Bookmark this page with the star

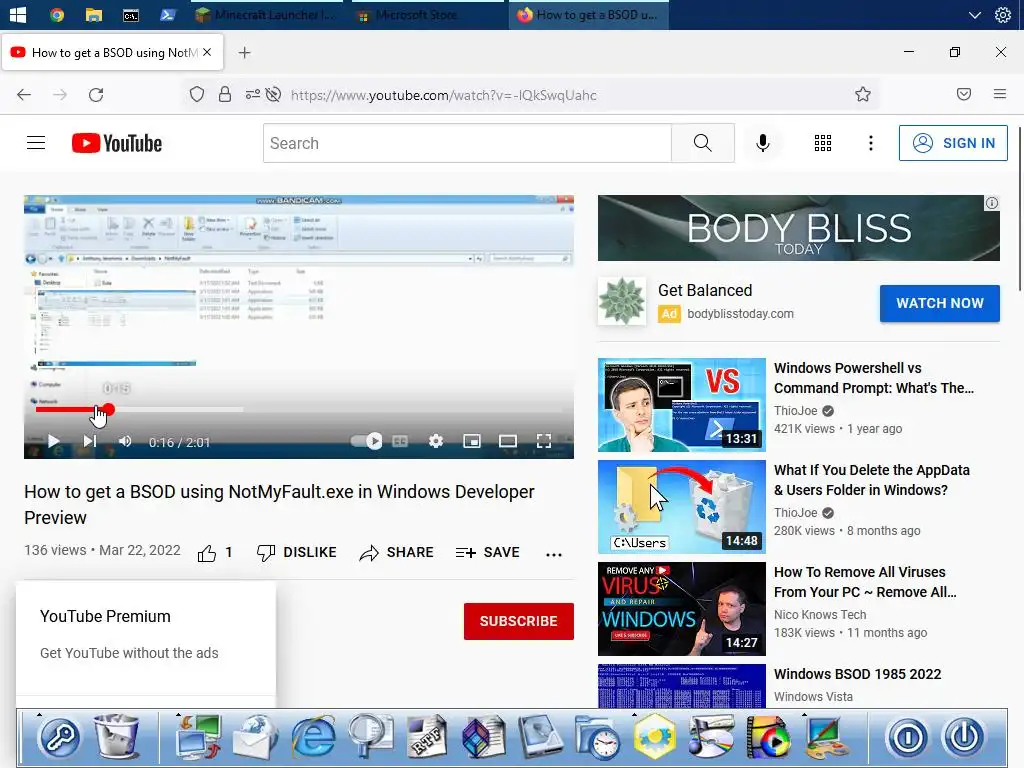[863, 95]
